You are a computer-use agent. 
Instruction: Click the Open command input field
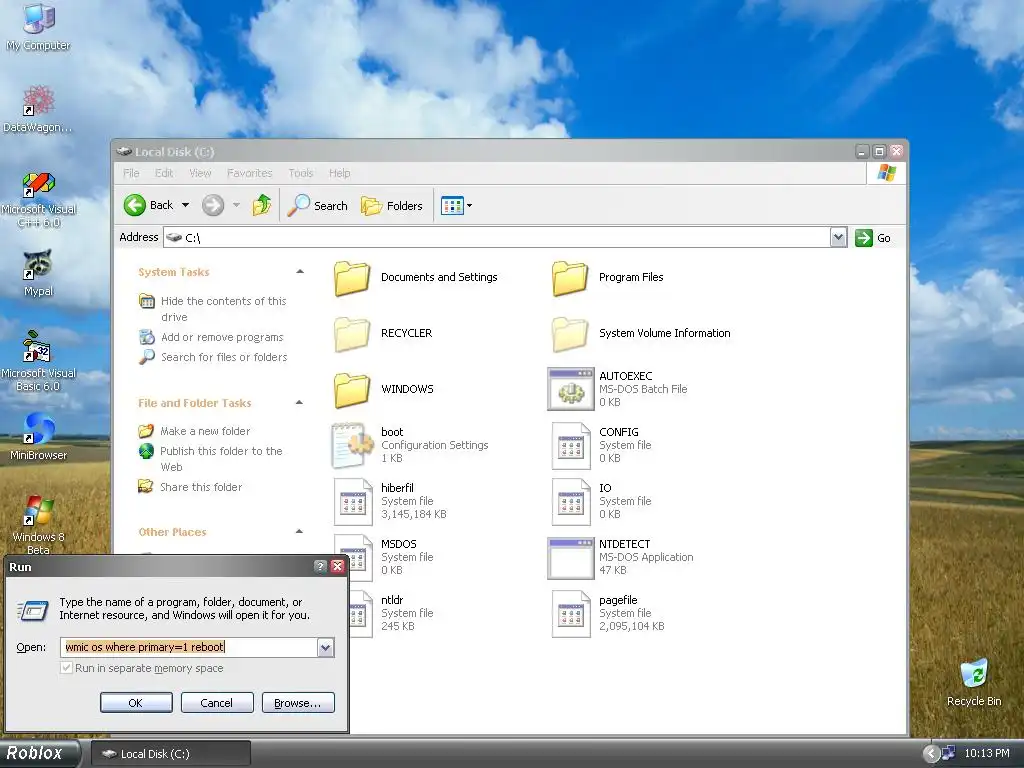tap(189, 647)
